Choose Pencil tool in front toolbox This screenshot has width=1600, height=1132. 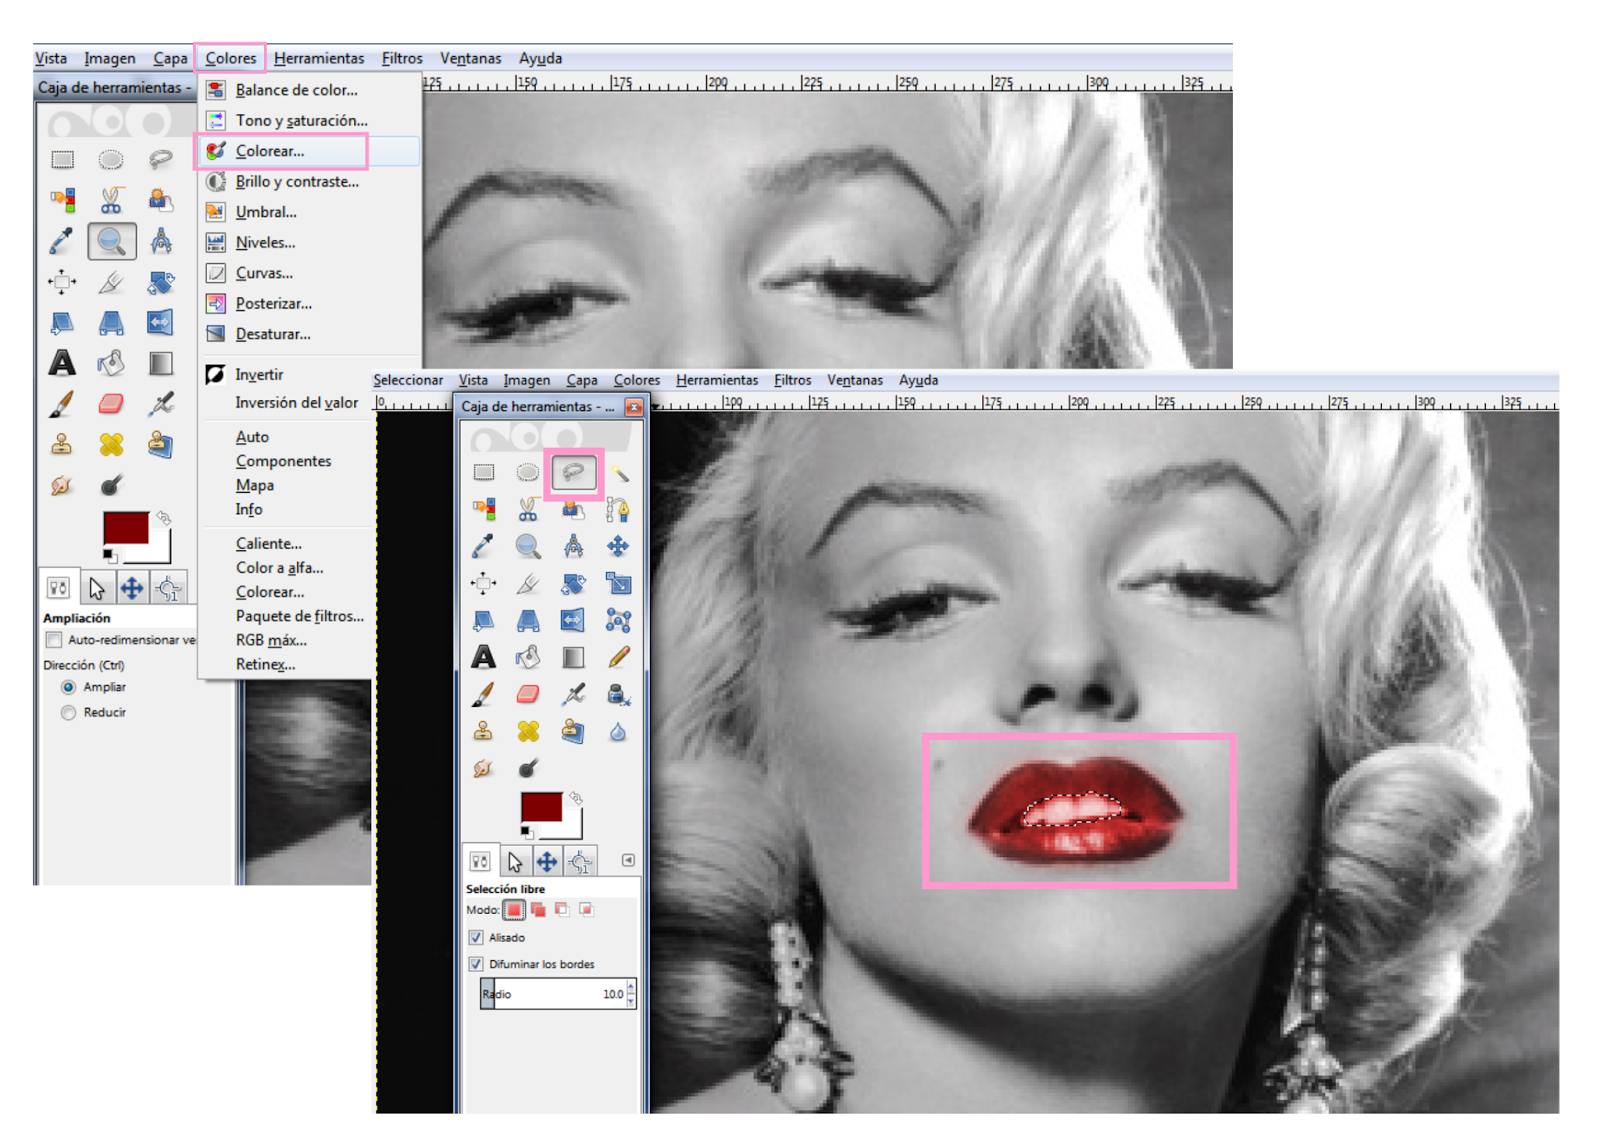coord(619,657)
